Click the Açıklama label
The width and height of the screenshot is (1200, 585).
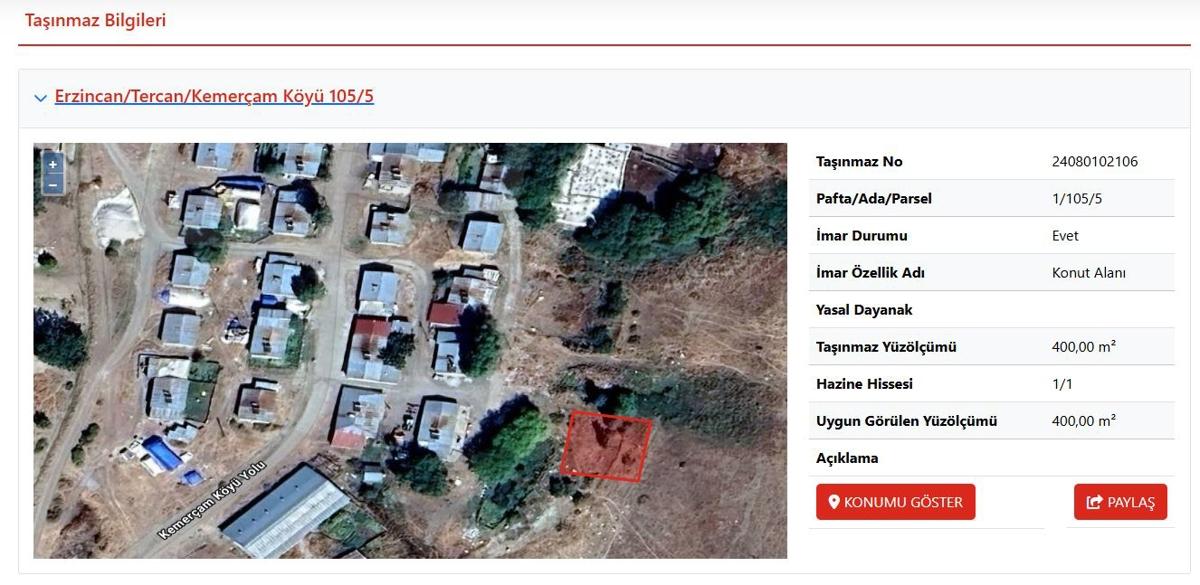coord(847,457)
